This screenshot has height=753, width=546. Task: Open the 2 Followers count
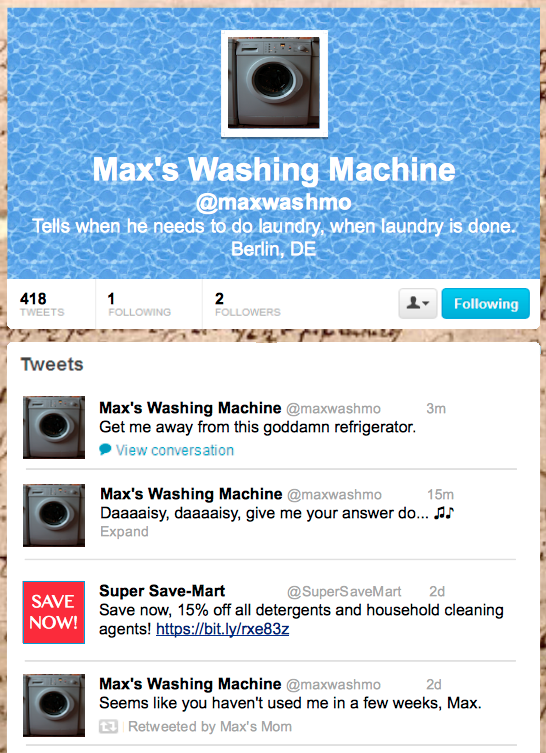[x=247, y=304]
